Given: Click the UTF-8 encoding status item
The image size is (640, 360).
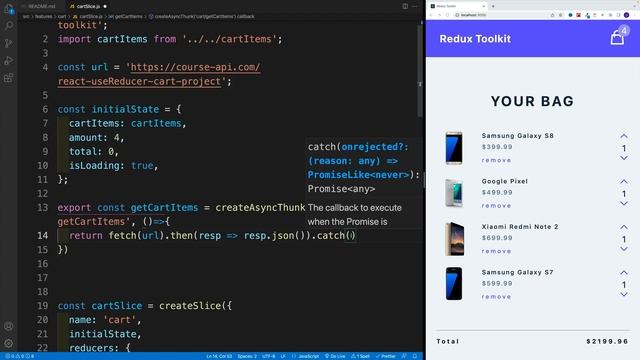Looking at the screenshot, I should tap(268, 356).
